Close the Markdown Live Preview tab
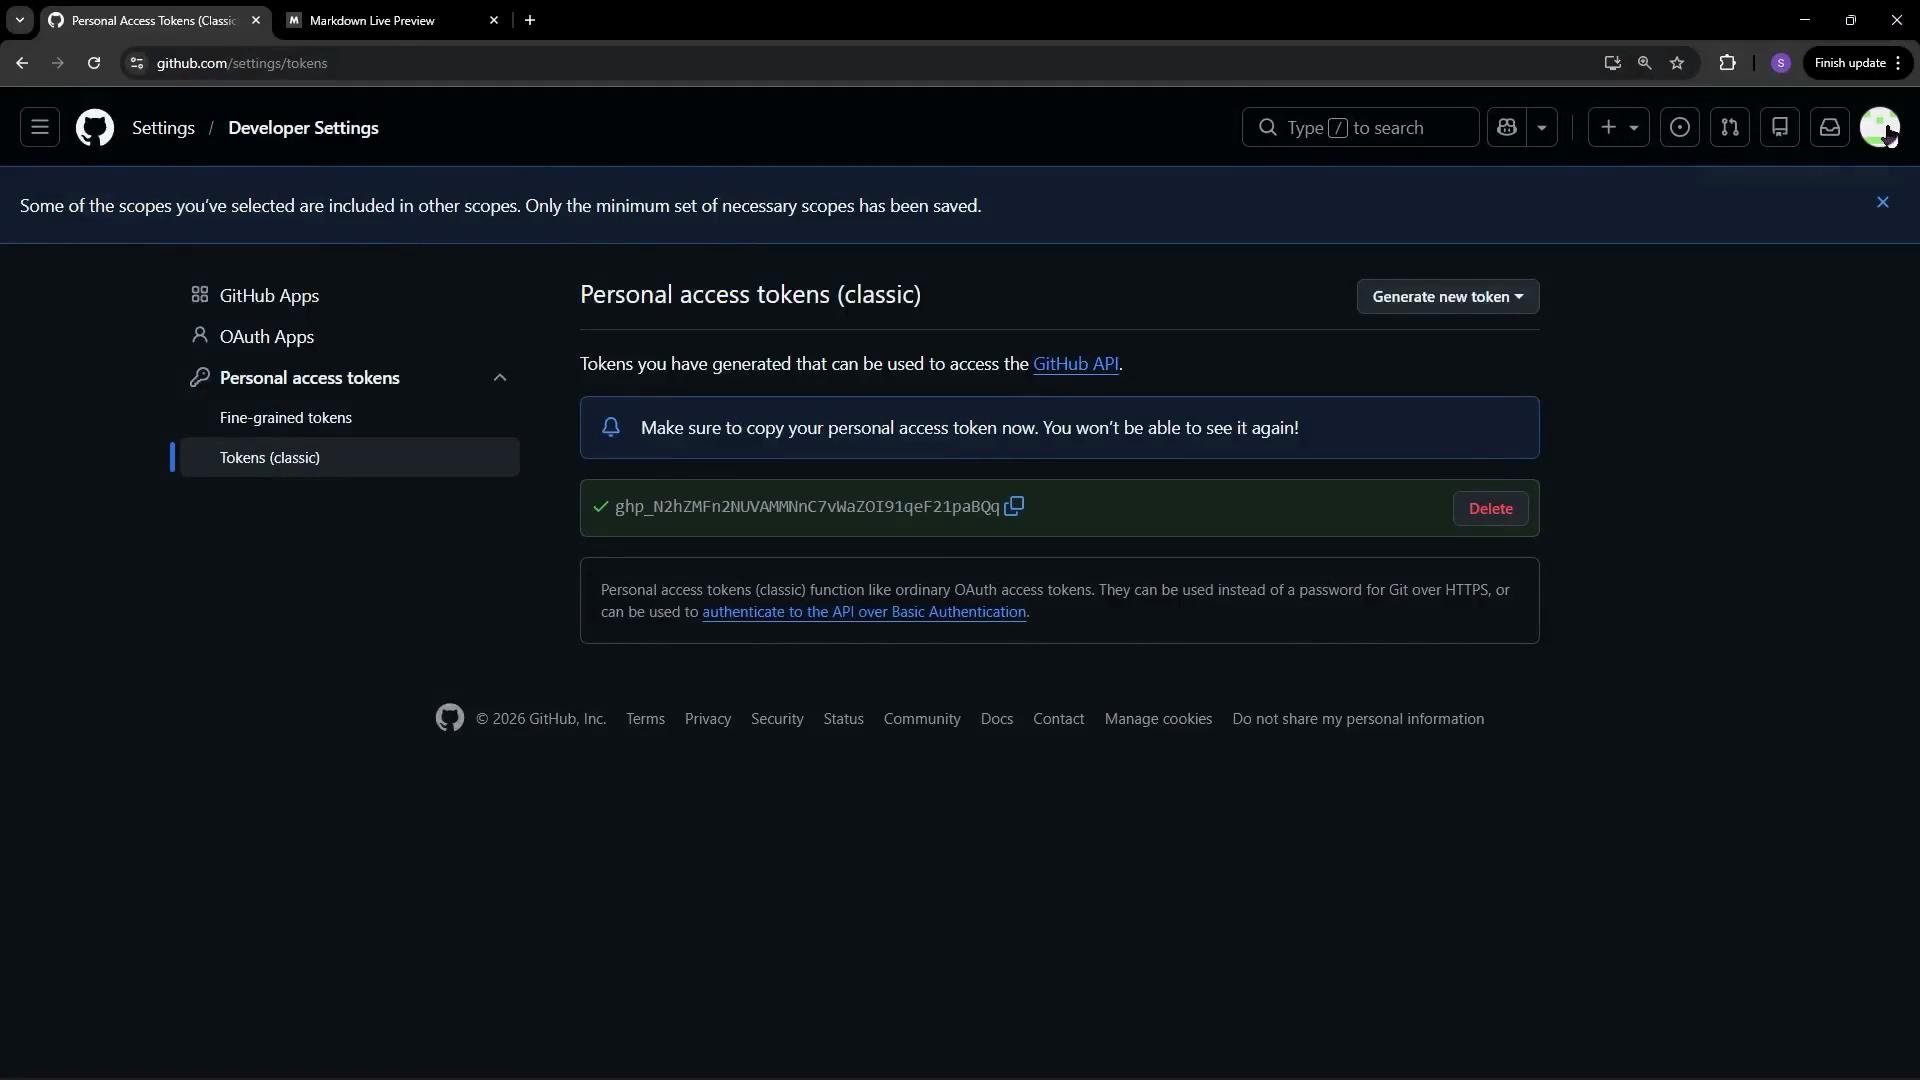Screen dimensions: 1920x1080 (x=494, y=20)
